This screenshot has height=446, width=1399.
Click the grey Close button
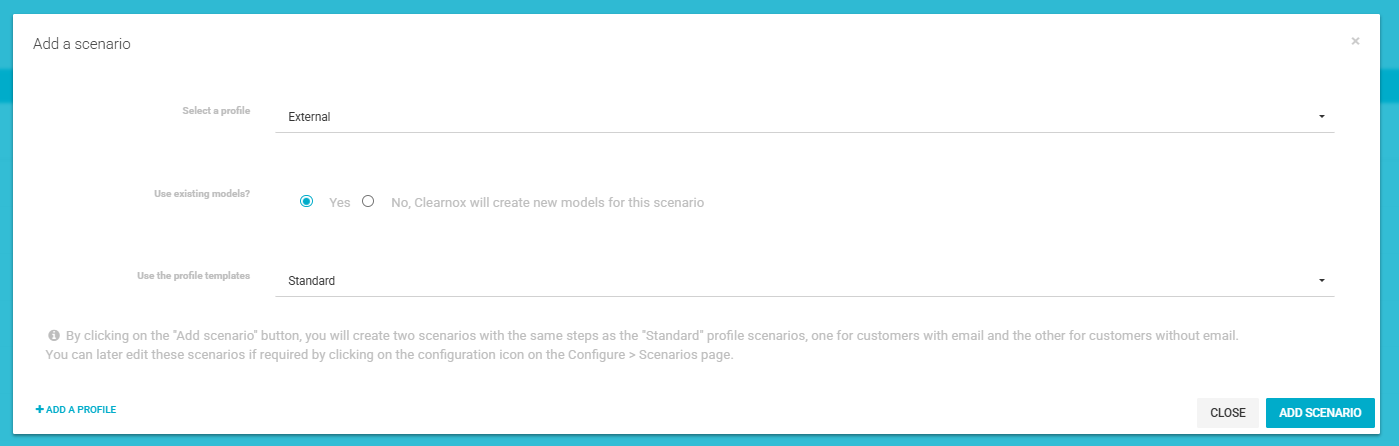tap(1227, 413)
